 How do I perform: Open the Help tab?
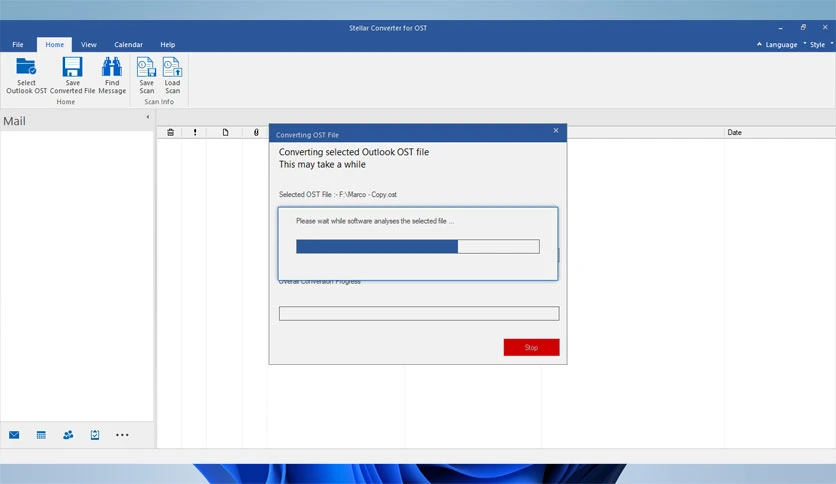167,45
